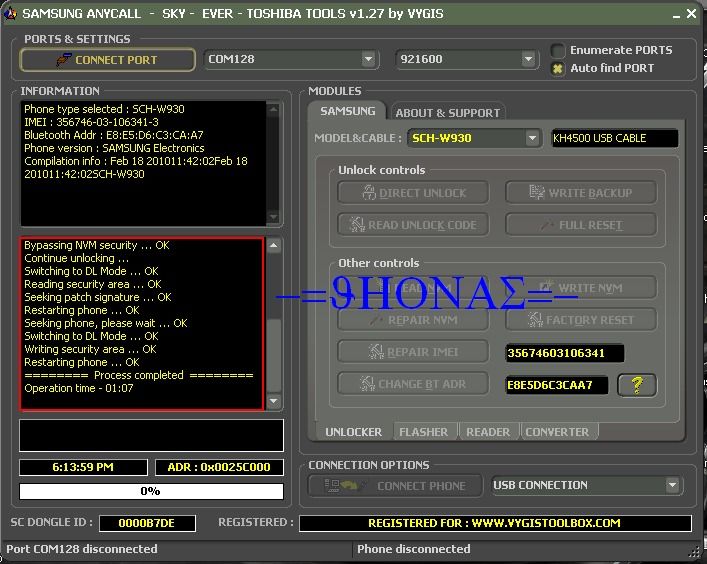Close the VYGIS tools window

pos(691,14)
